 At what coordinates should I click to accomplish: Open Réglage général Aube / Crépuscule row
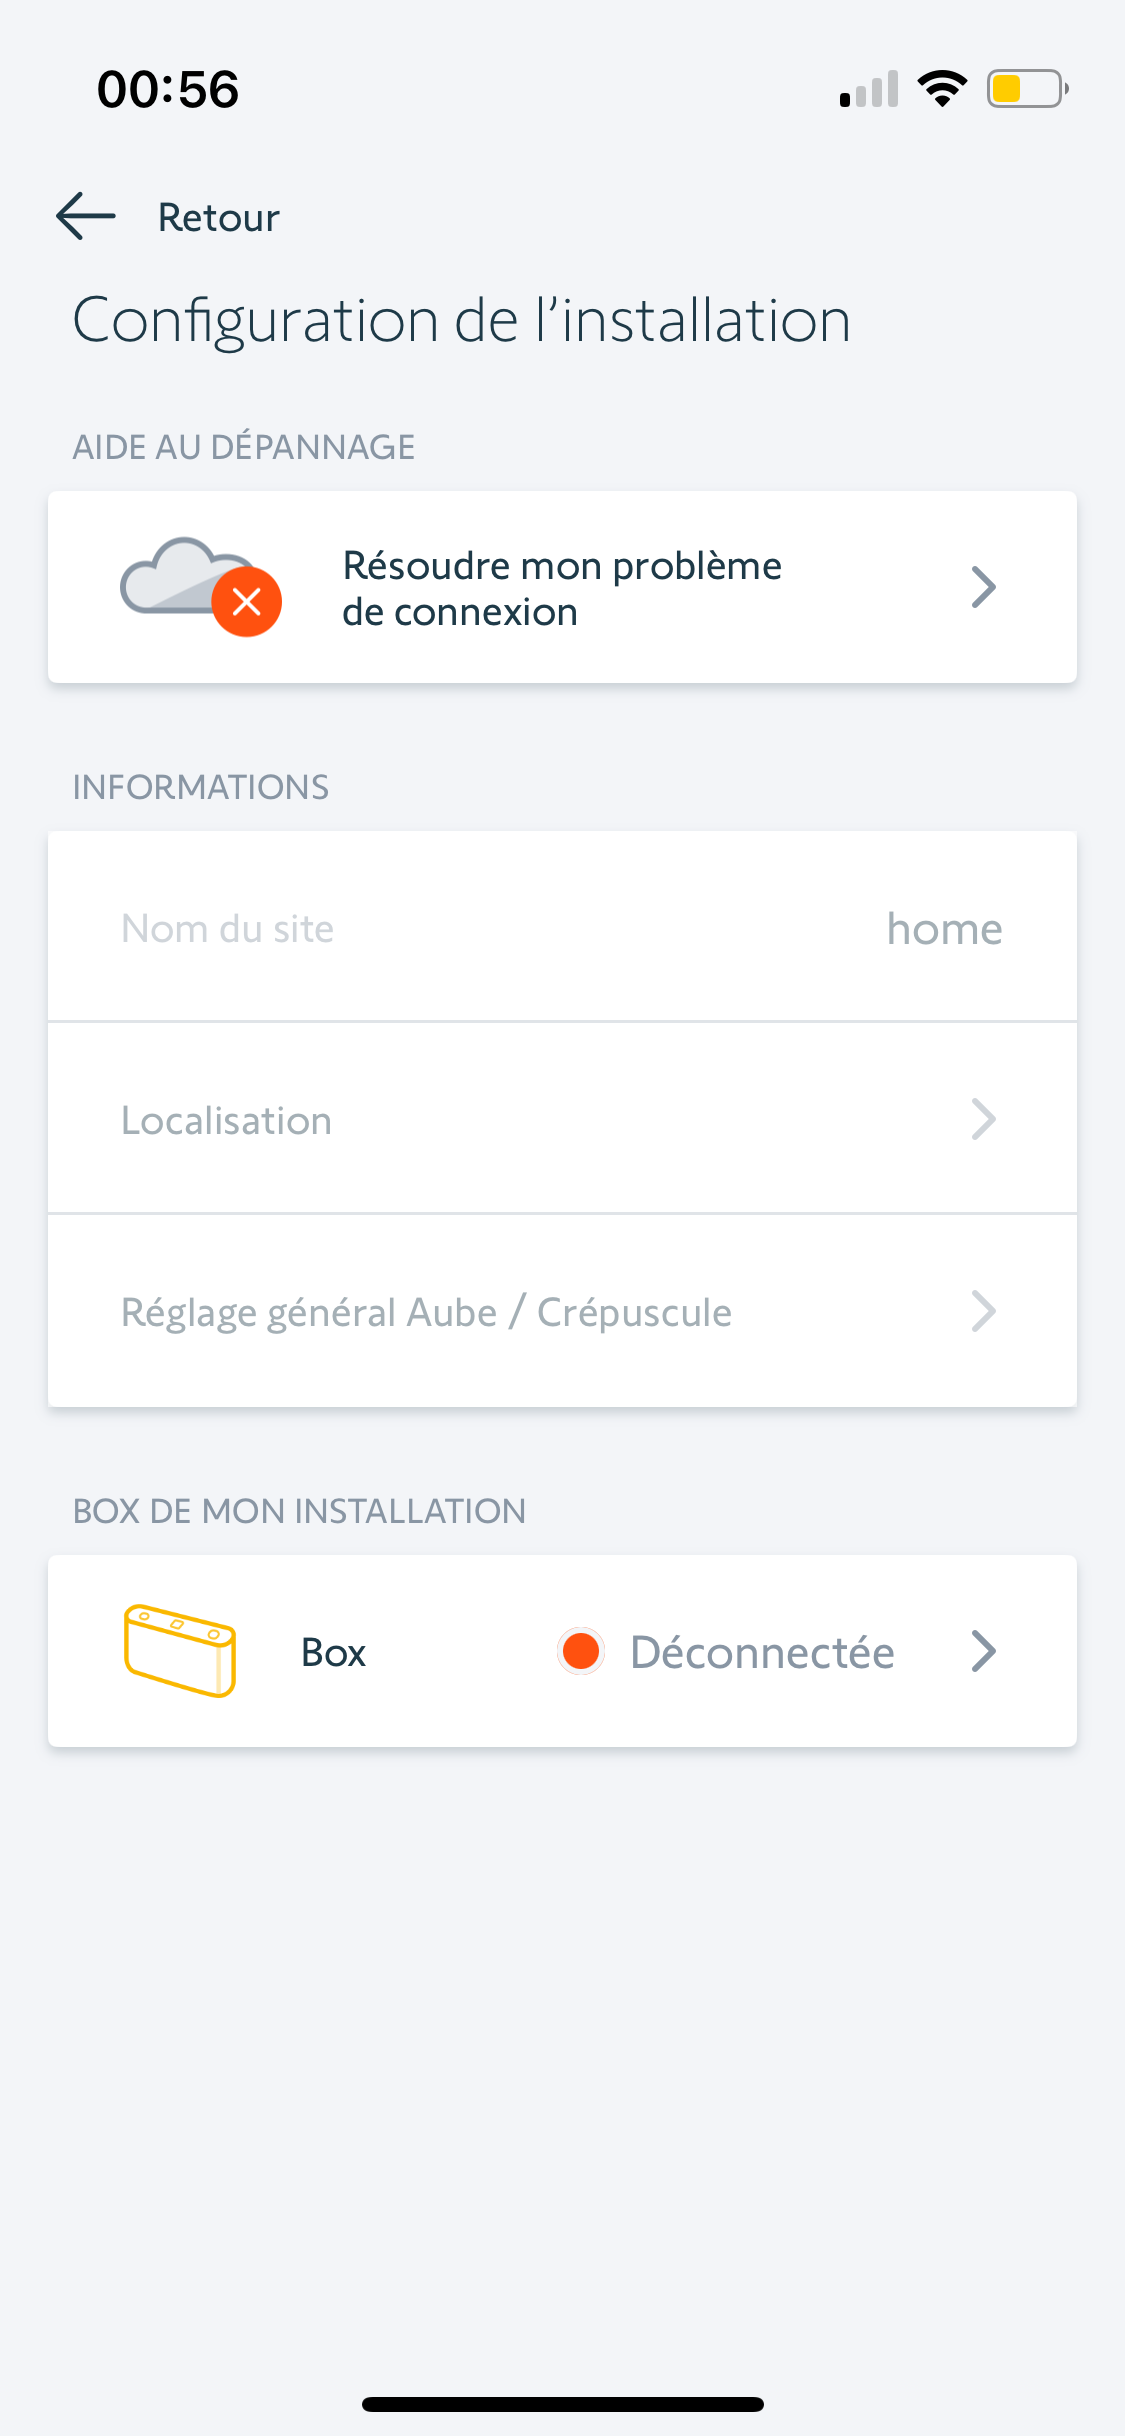click(x=426, y=1312)
